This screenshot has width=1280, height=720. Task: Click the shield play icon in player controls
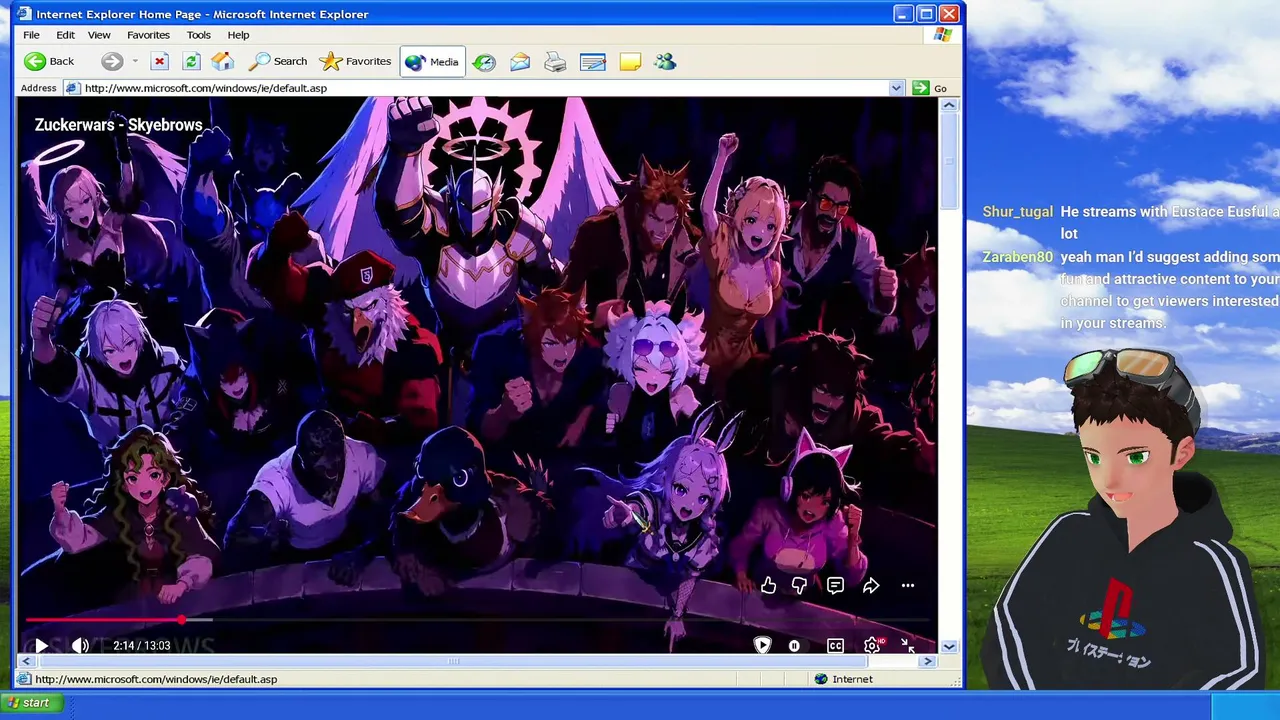tap(762, 646)
